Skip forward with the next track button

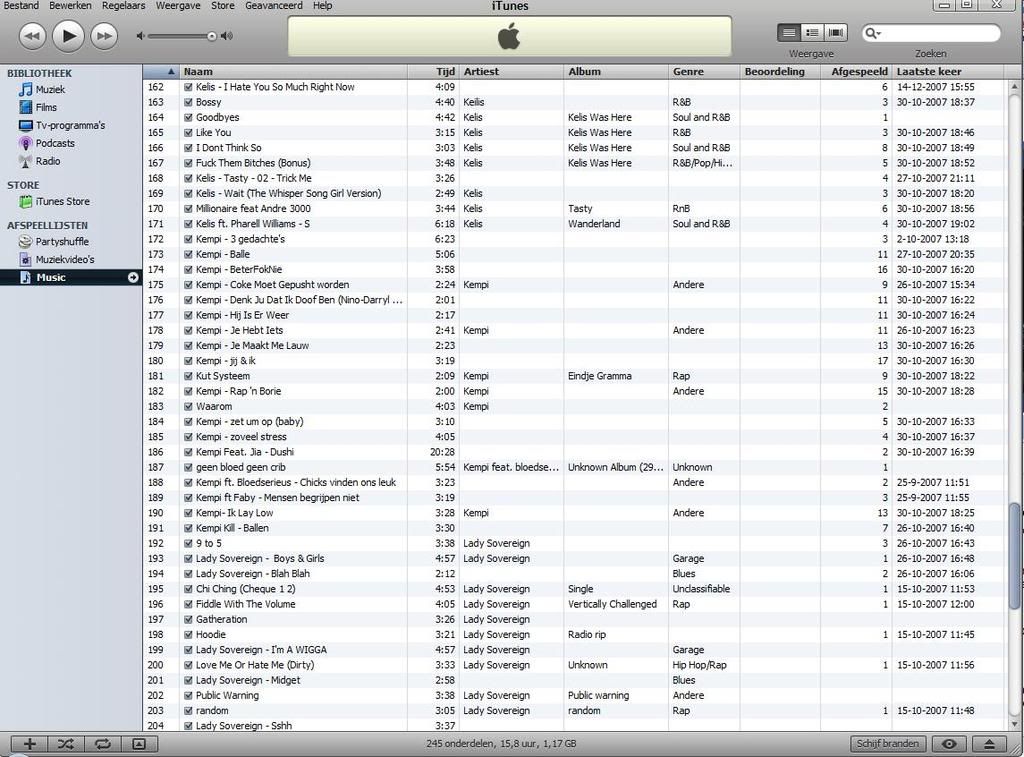click(x=104, y=36)
